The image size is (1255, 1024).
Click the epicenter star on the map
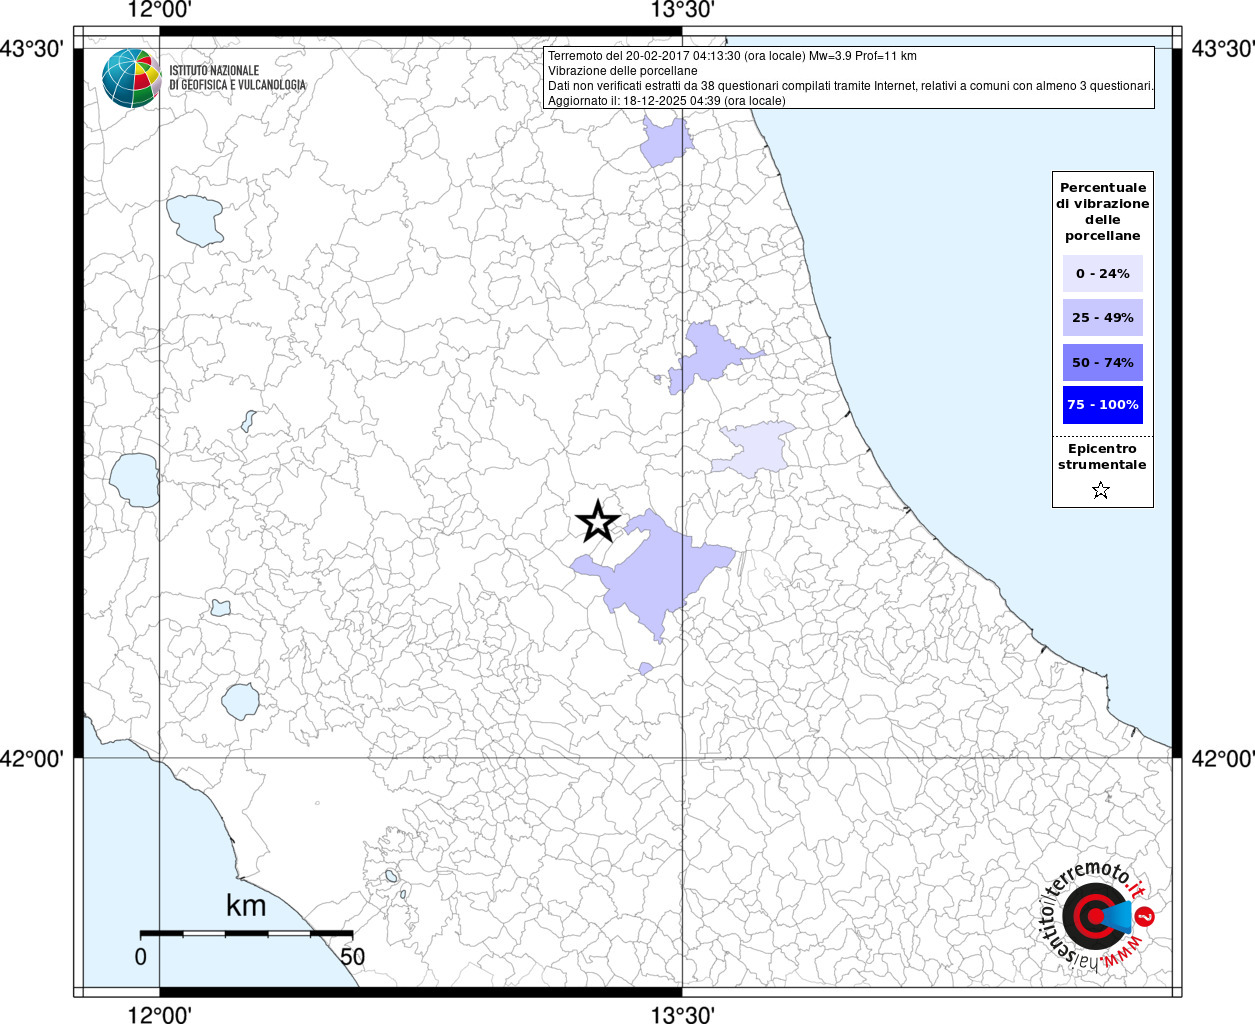pos(598,522)
